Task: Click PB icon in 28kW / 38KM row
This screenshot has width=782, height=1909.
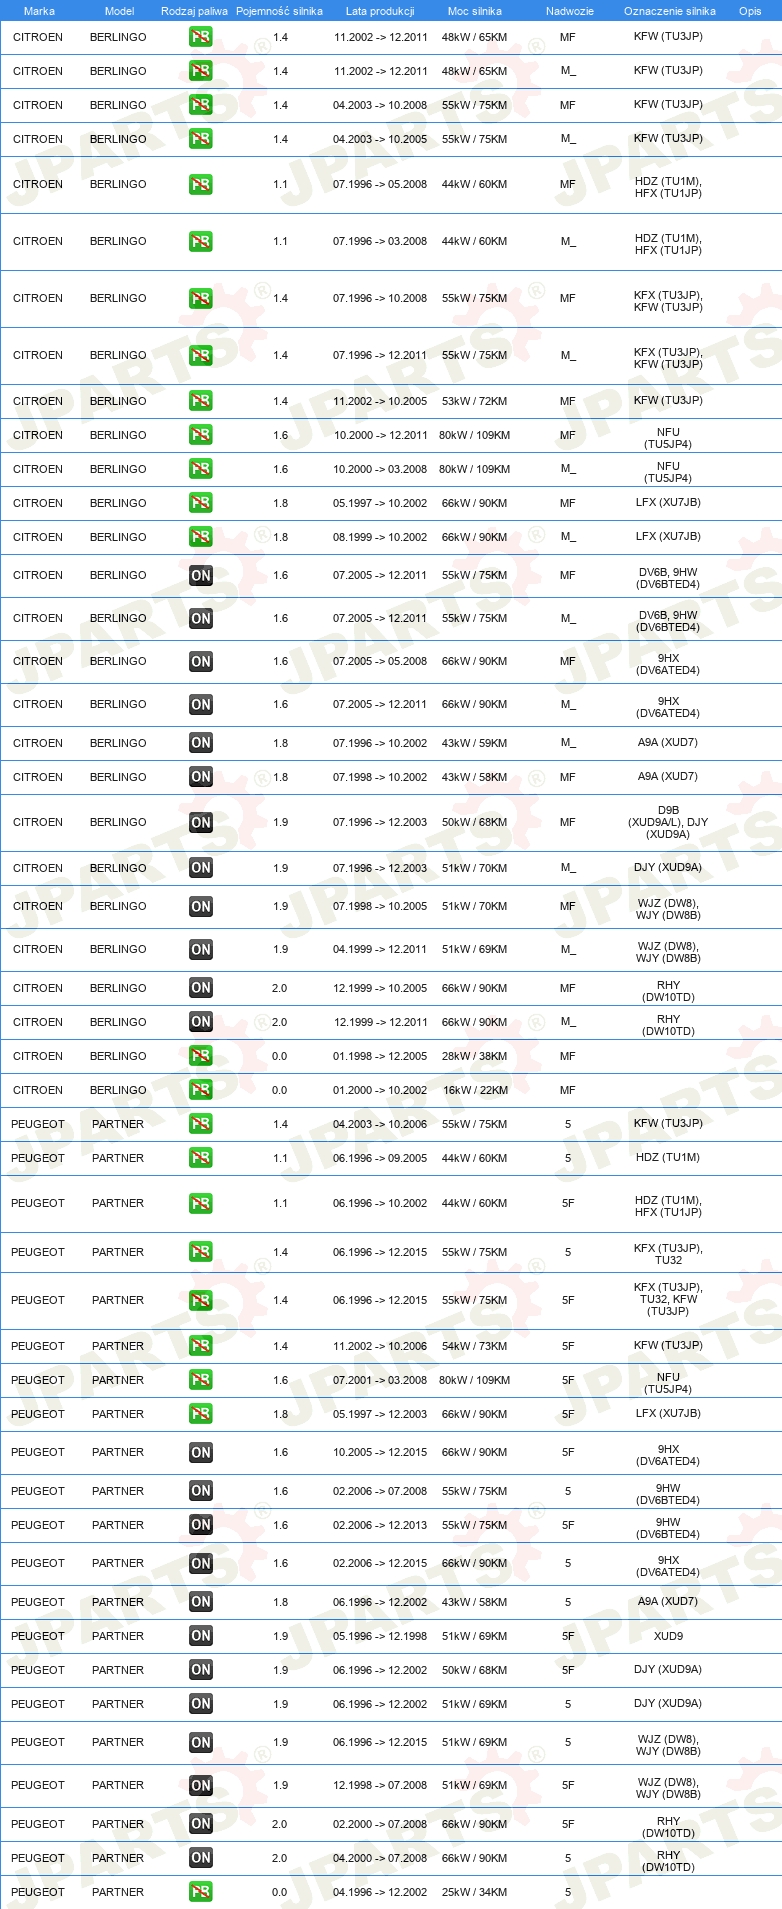Action: tap(201, 1056)
